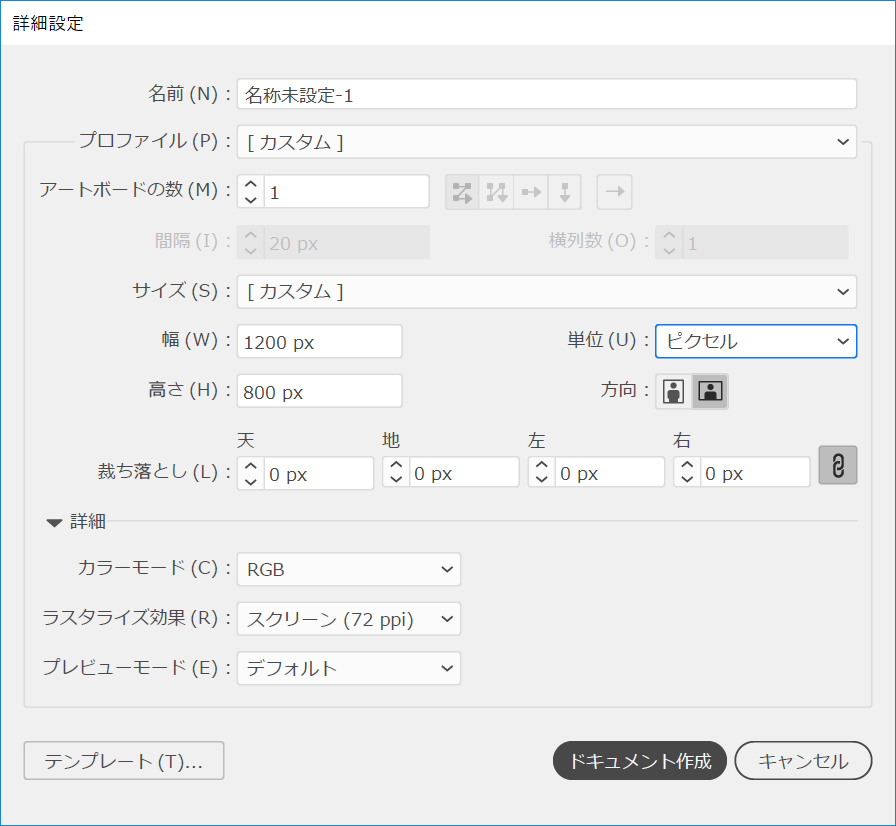This screenshot has height=826, width=896.
Task: Open the ラスタライズ効果 dropdown
Action: pyautogui.click(x=348, y=619)
